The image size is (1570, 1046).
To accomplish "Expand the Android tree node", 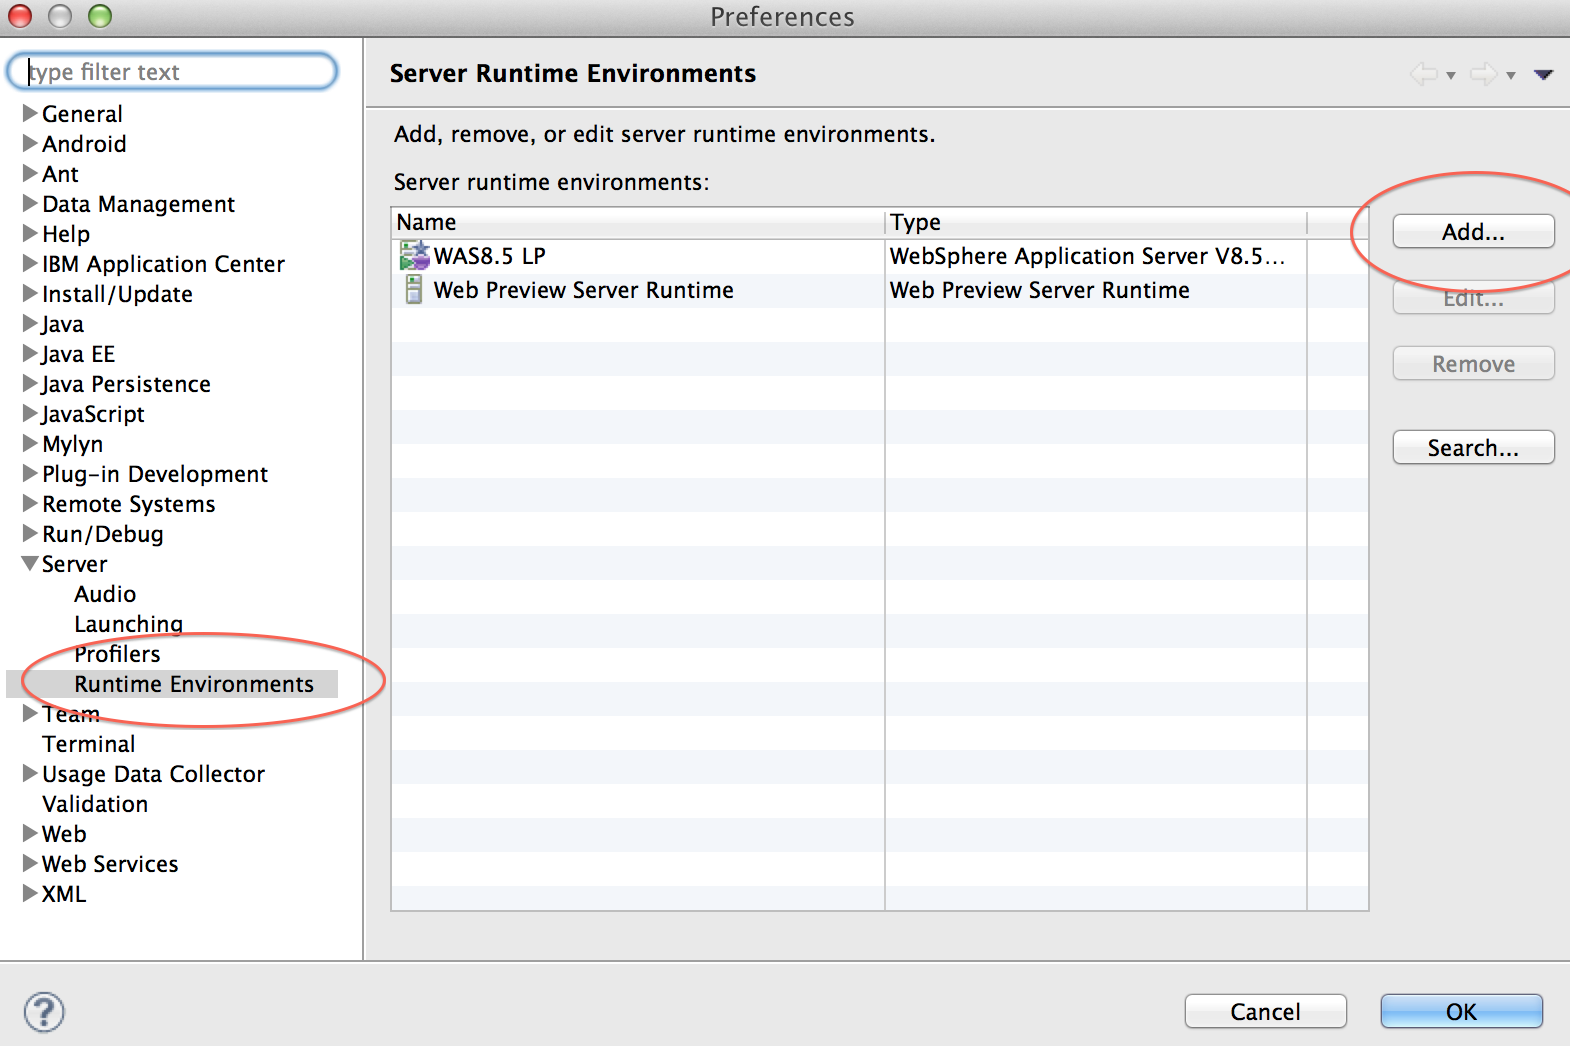I will click(x=30, y=143).
